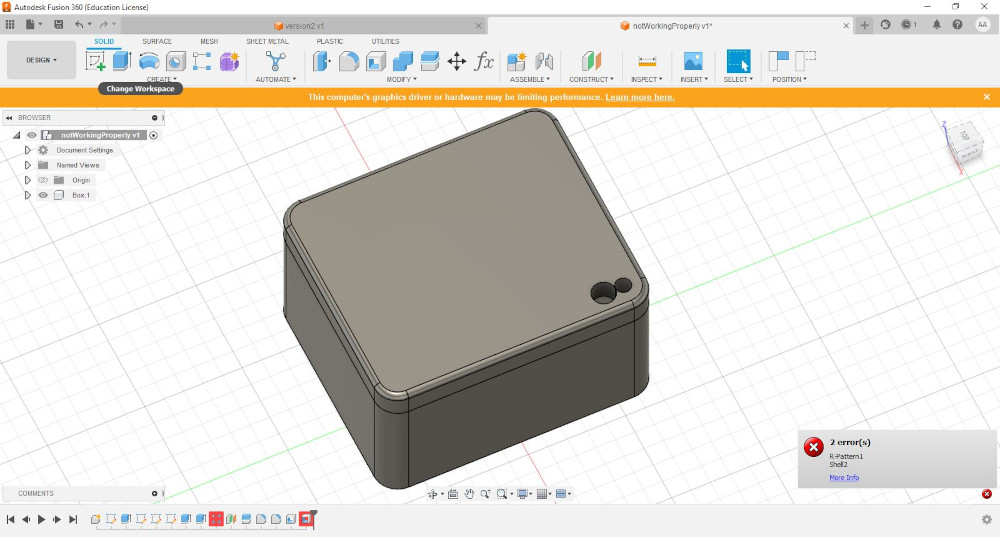Screen dimensions: 1000x537
Task: Play the timeline
Action: click(x=41, y=519)
